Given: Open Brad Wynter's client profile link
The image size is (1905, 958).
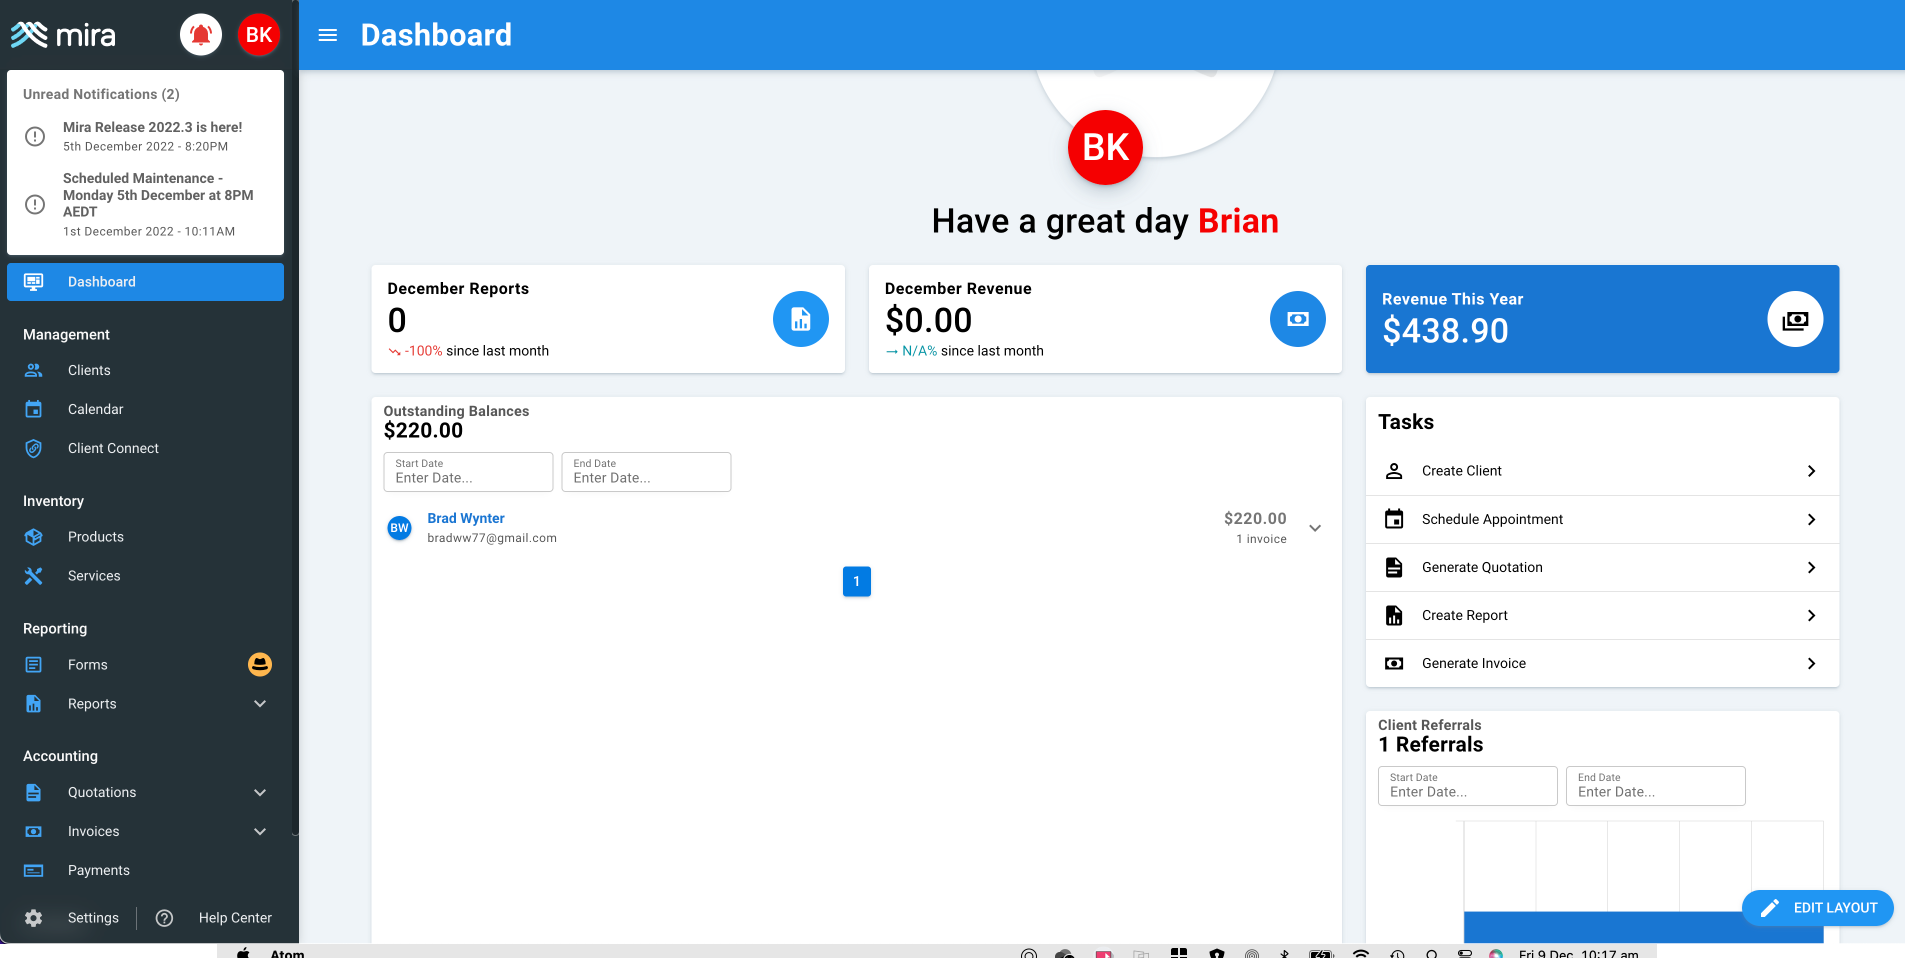Looking at the screenshot, I should point(465,518).
